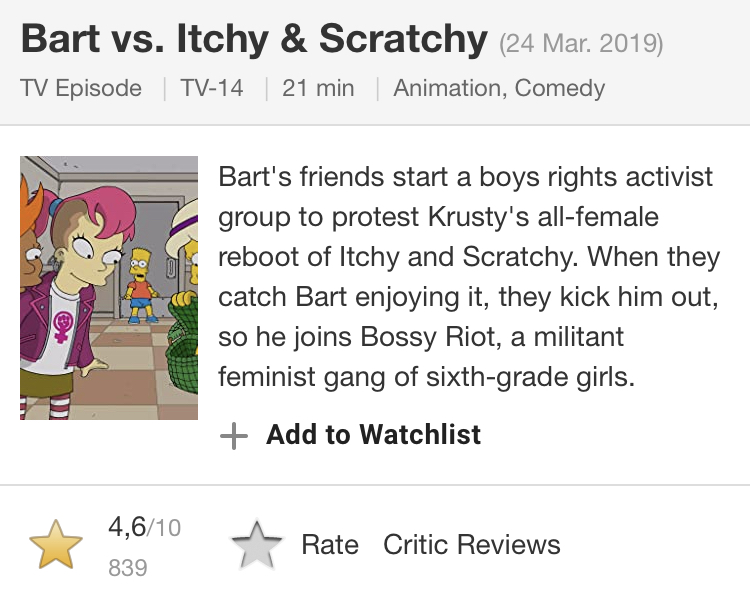
Task: Click the Bart vs. Itchy & Scratchy title
Action: pyautogui.click(x=253, y=40)
